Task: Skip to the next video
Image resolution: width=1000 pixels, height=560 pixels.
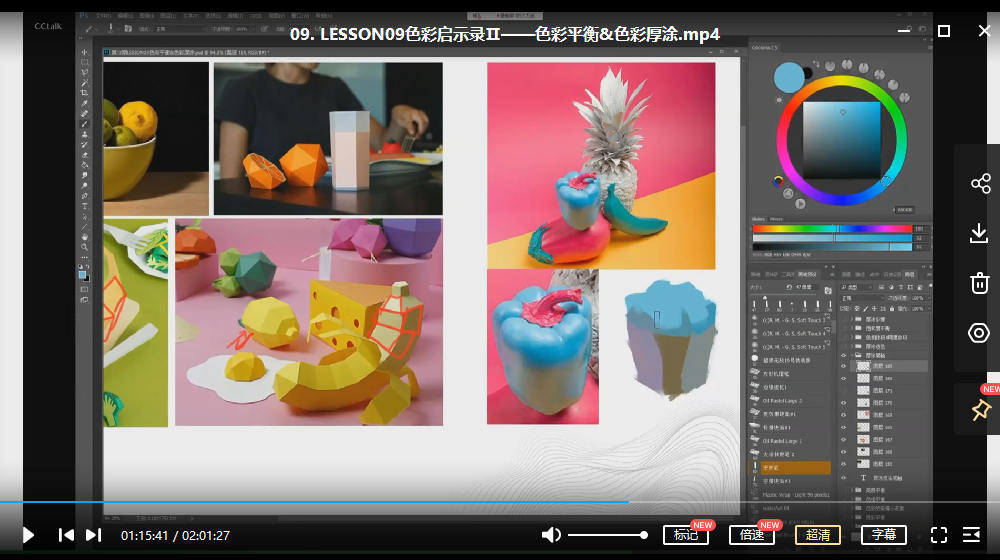Action: click(93, 535)
